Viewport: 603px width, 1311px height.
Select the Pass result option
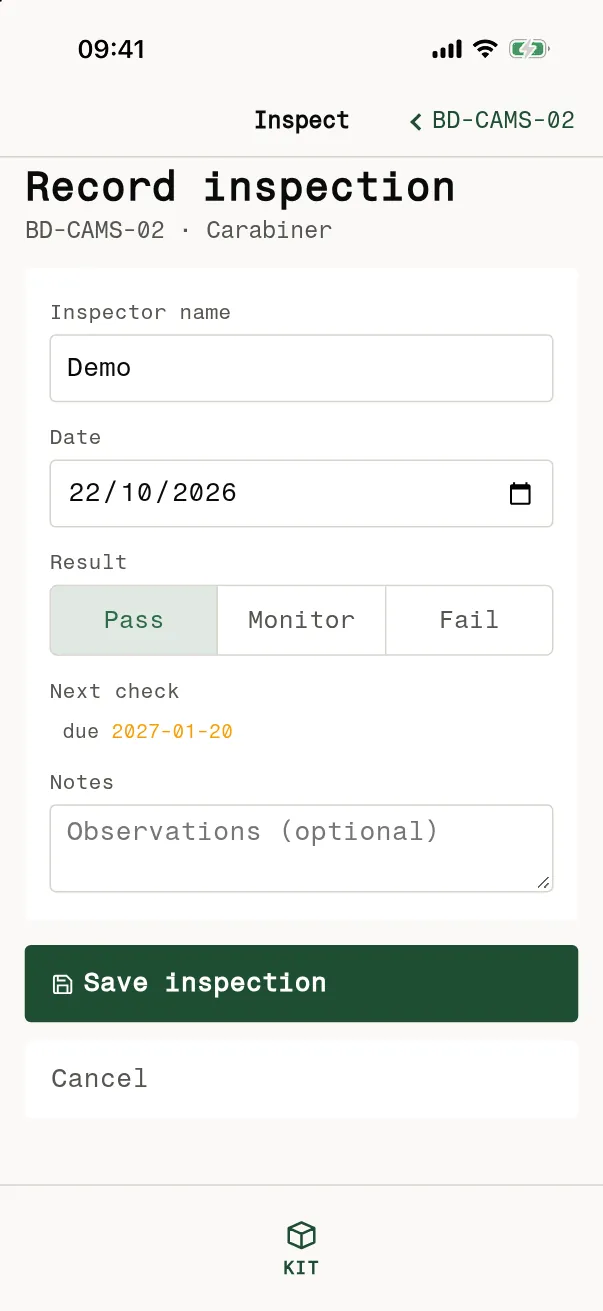point(134,620)
